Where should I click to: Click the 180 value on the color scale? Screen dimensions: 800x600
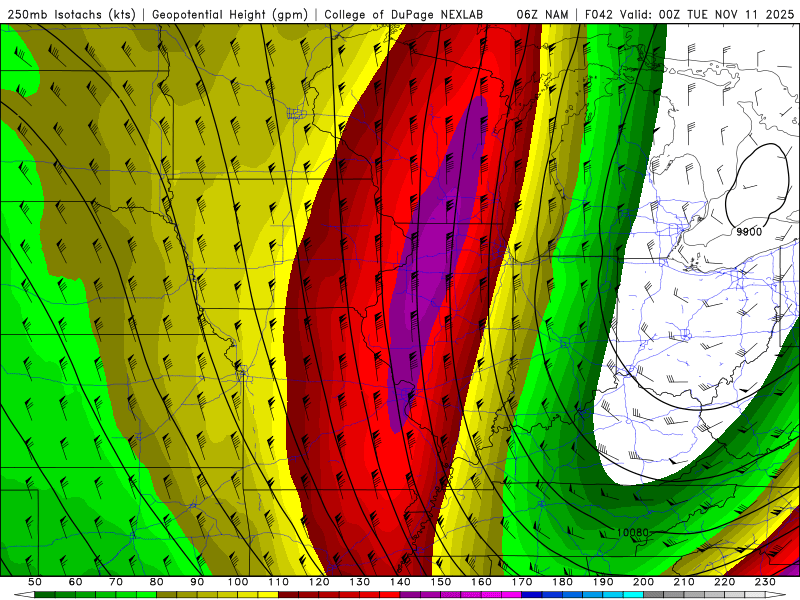coord(562,582)
